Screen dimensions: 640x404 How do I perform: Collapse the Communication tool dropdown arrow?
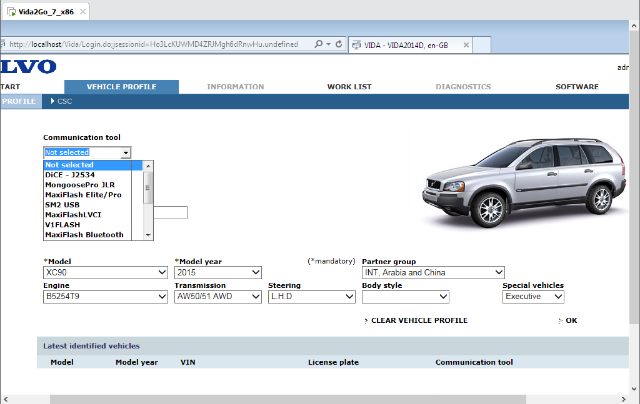[x=126, y=153]
